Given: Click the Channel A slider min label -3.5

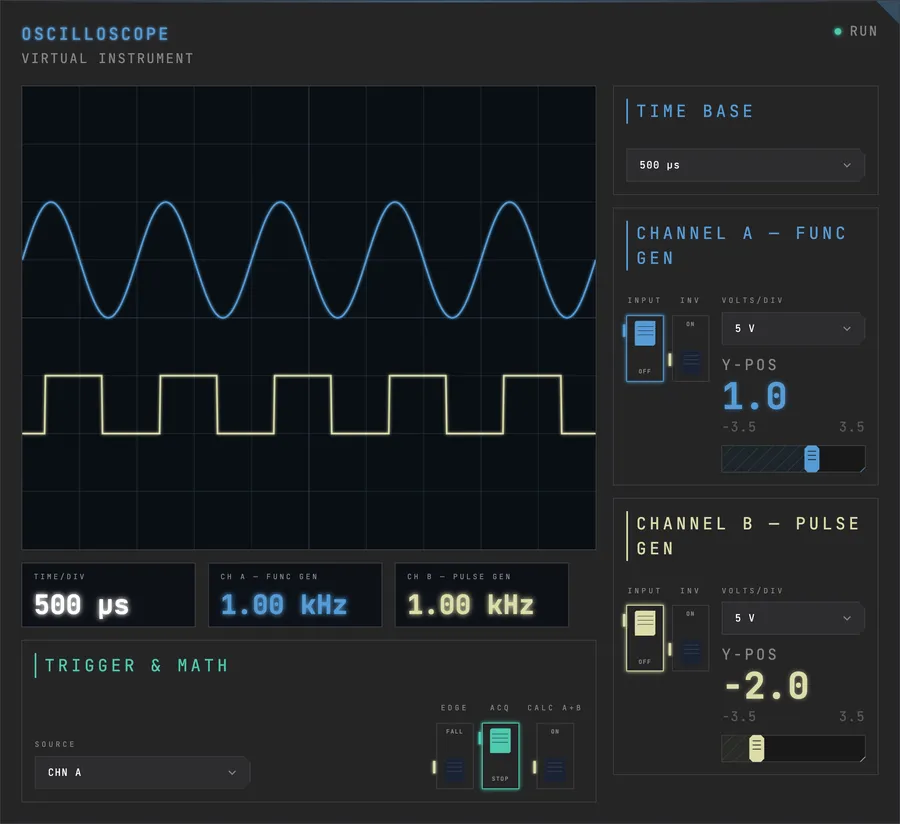Looking at the screenshot, I should 739,427.
